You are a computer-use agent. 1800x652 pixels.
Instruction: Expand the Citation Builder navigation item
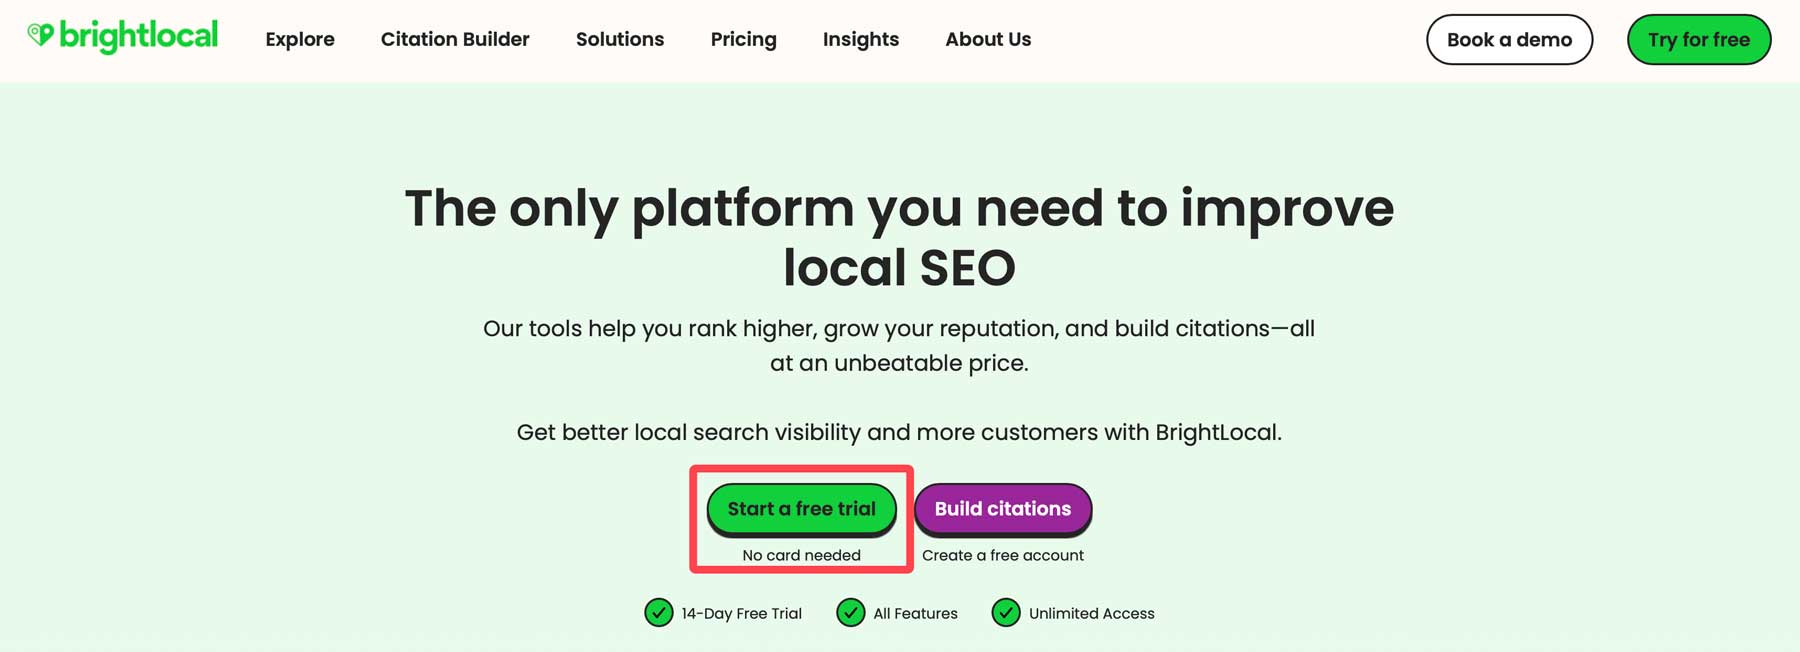point(454,39)
